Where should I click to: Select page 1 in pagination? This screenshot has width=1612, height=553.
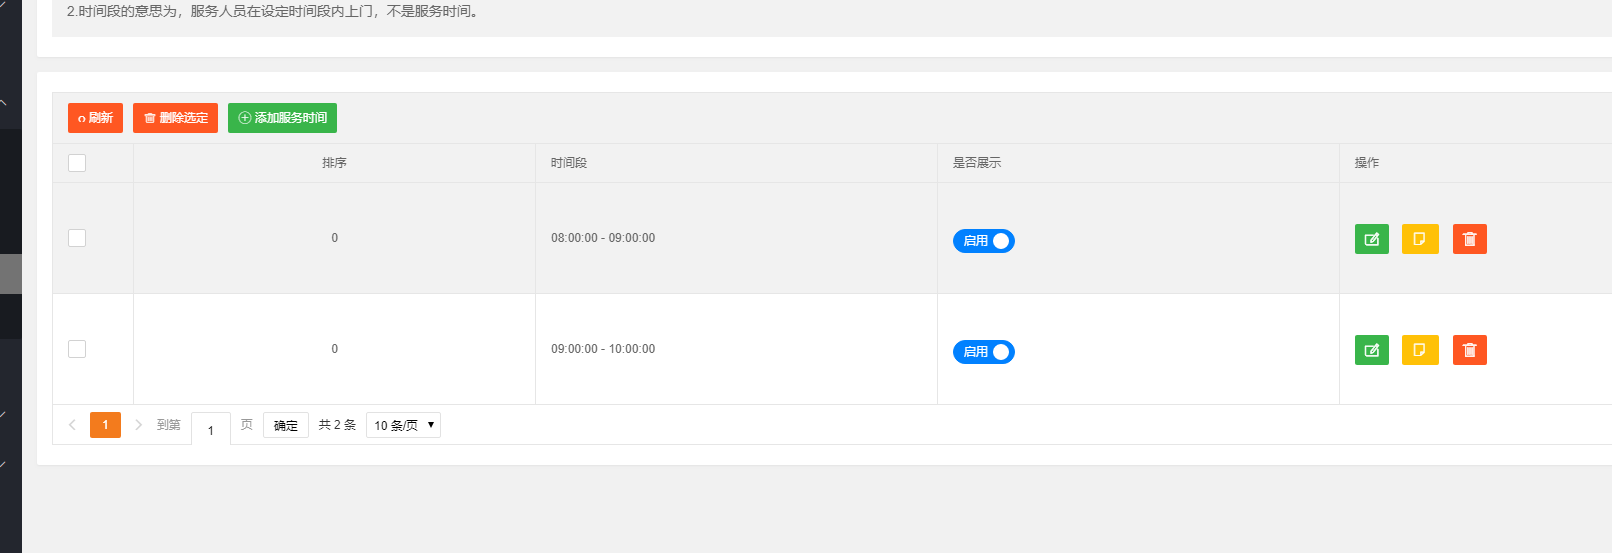tap(105, 425)
